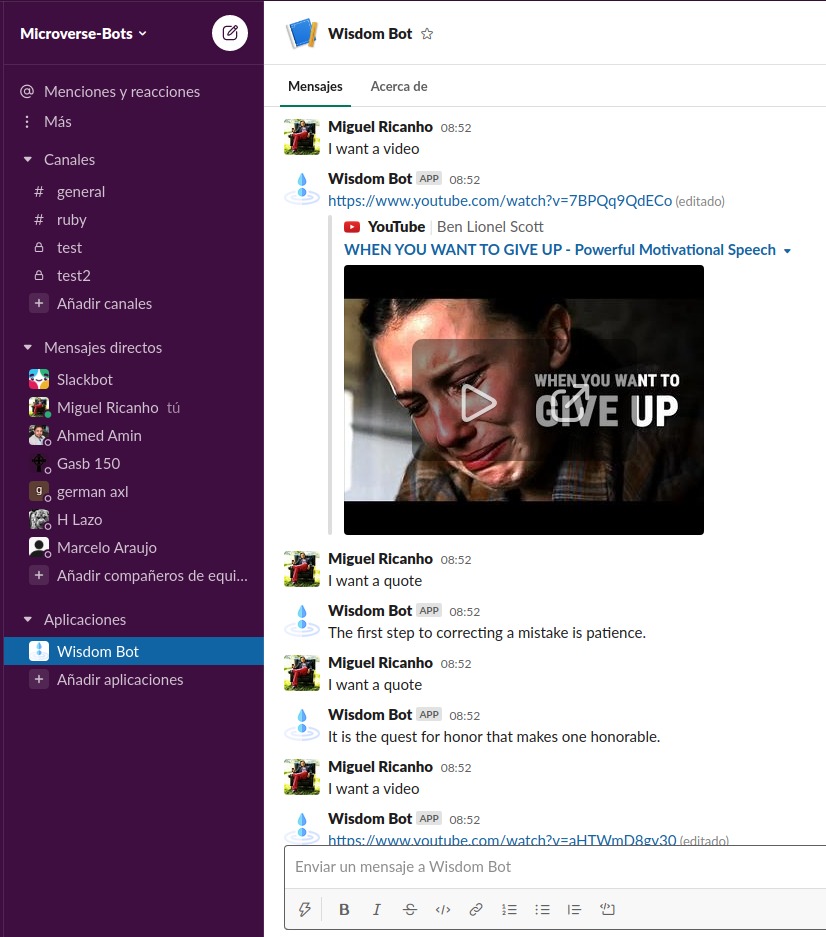
Task: Compose a new message with pencil icon
Action: point(230,33)
